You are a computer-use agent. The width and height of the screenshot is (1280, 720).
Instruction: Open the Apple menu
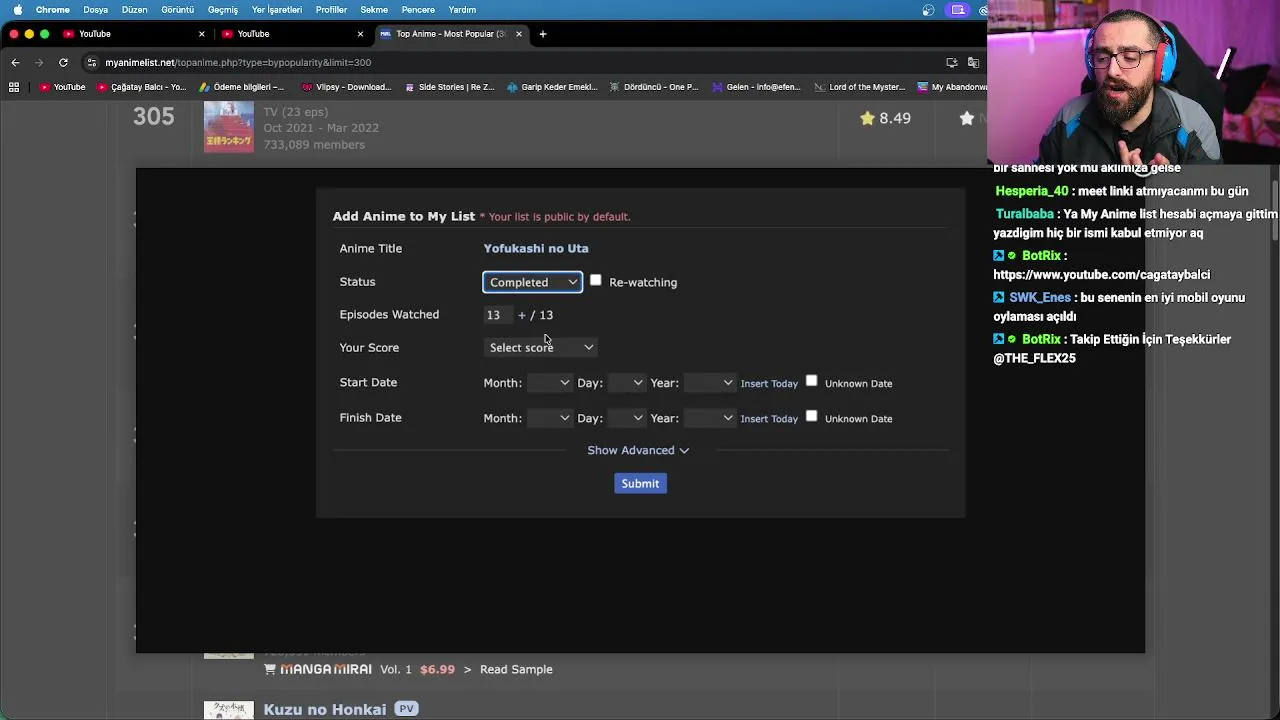click(17, 10)
